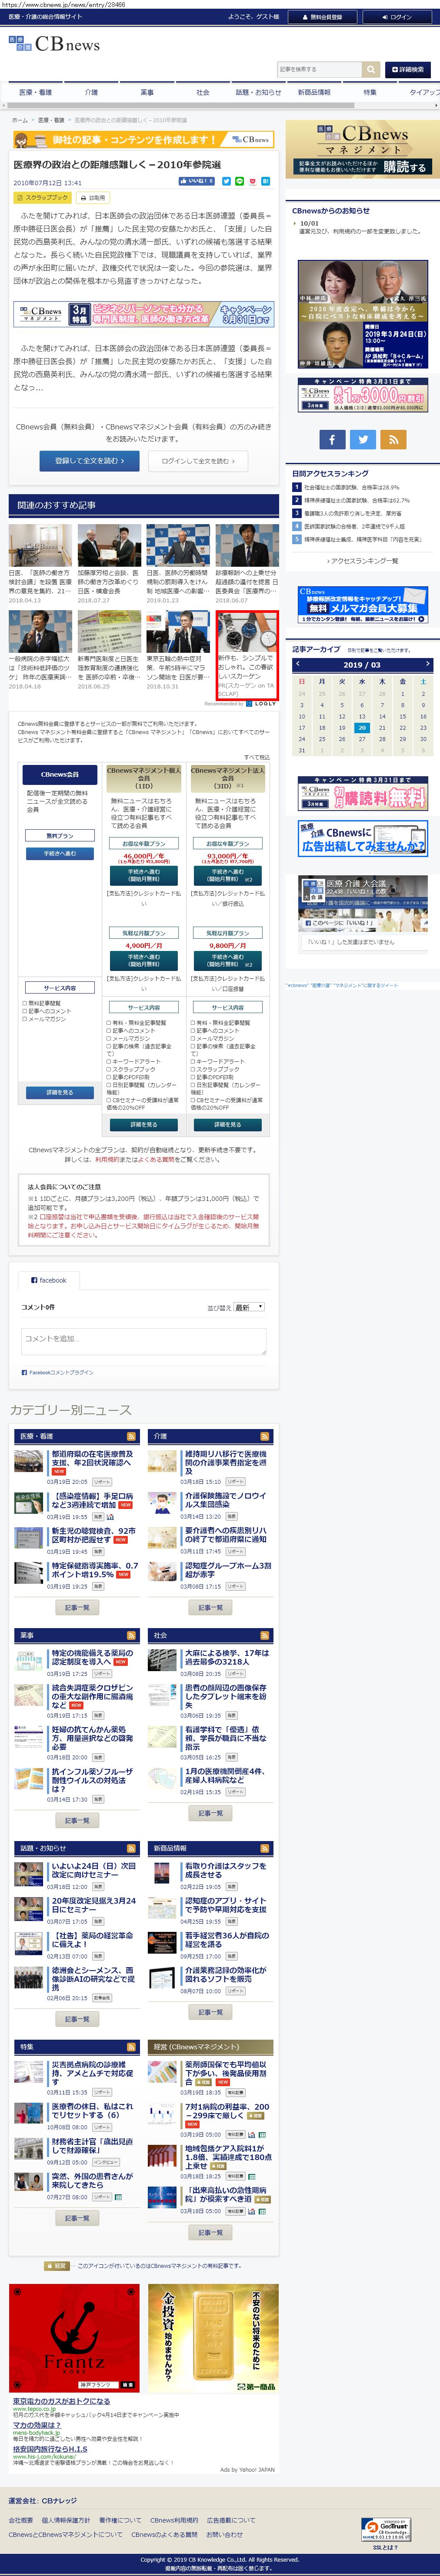Open the orange RSS feed icon in sidebar
Image resolution: width=440 pixels, height=2576 pixels.
click(393, 439)
